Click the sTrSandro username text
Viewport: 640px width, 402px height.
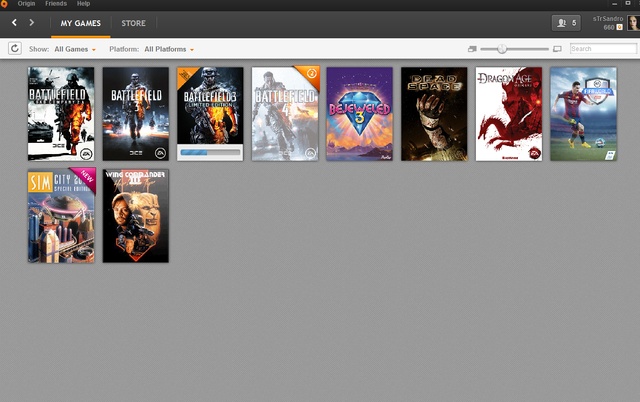point(608,19)
